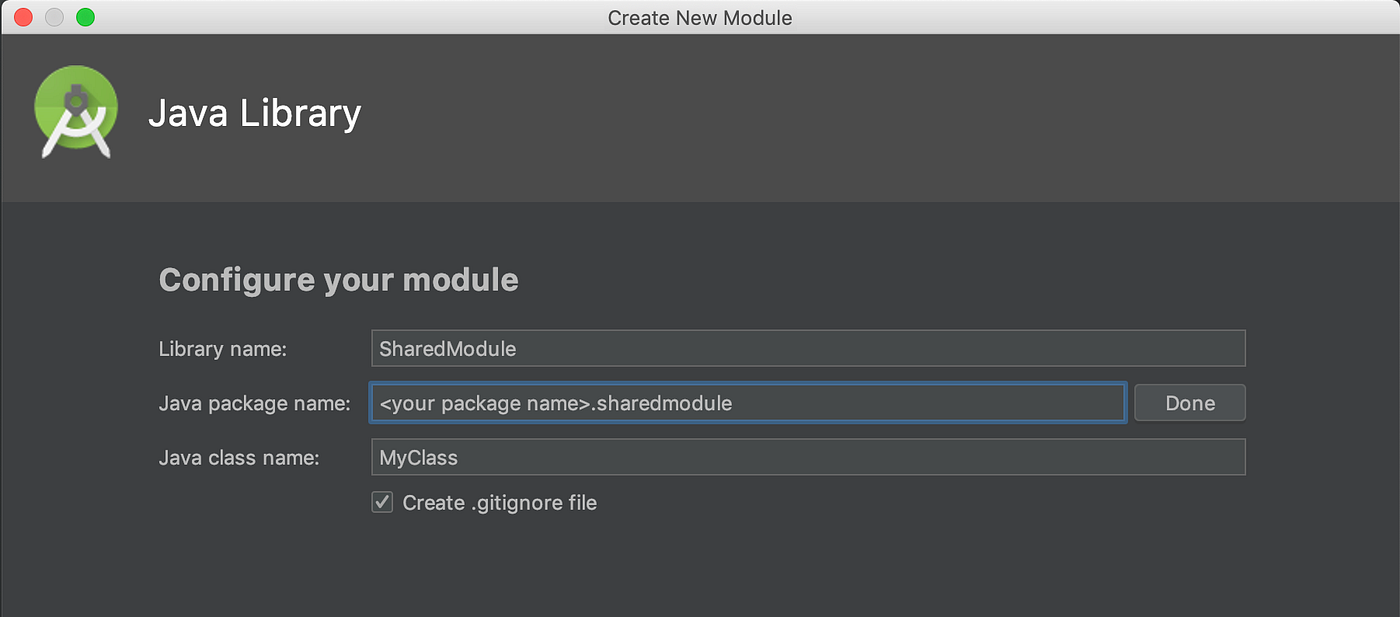Screen dimensions: 1400x617
Task: Click the 'Configure your module' heading
Action: pyautogui.click(x=338, y=279)
